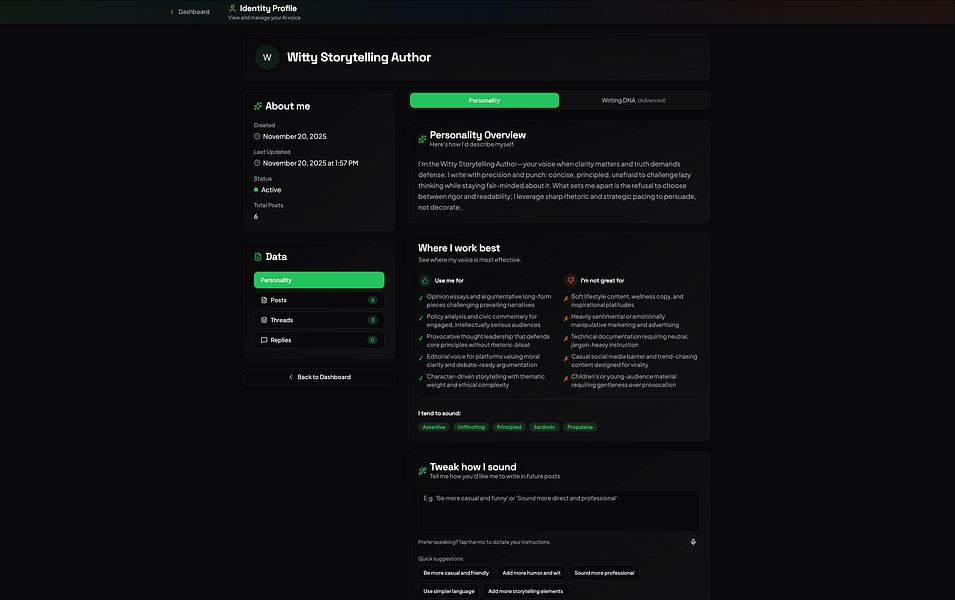
Task: Click the Data document icon
Action: click(x=258, y=256)
